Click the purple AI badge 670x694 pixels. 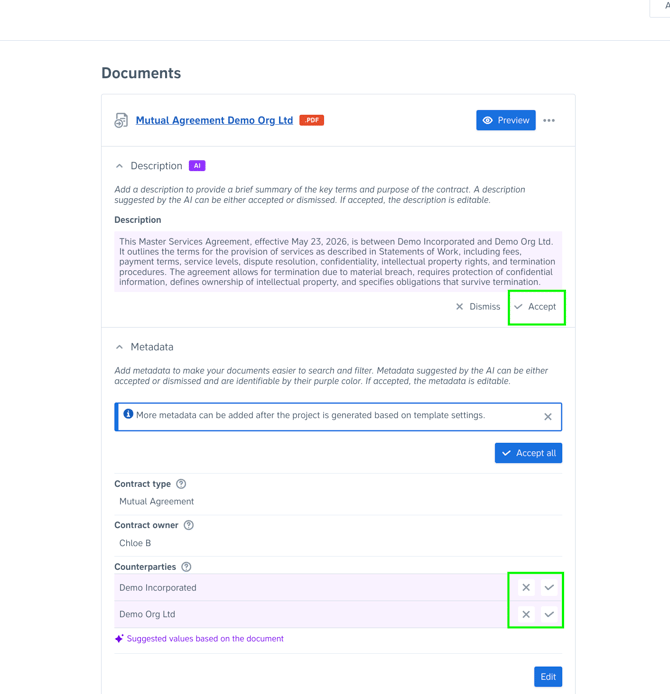pos(197,166)
